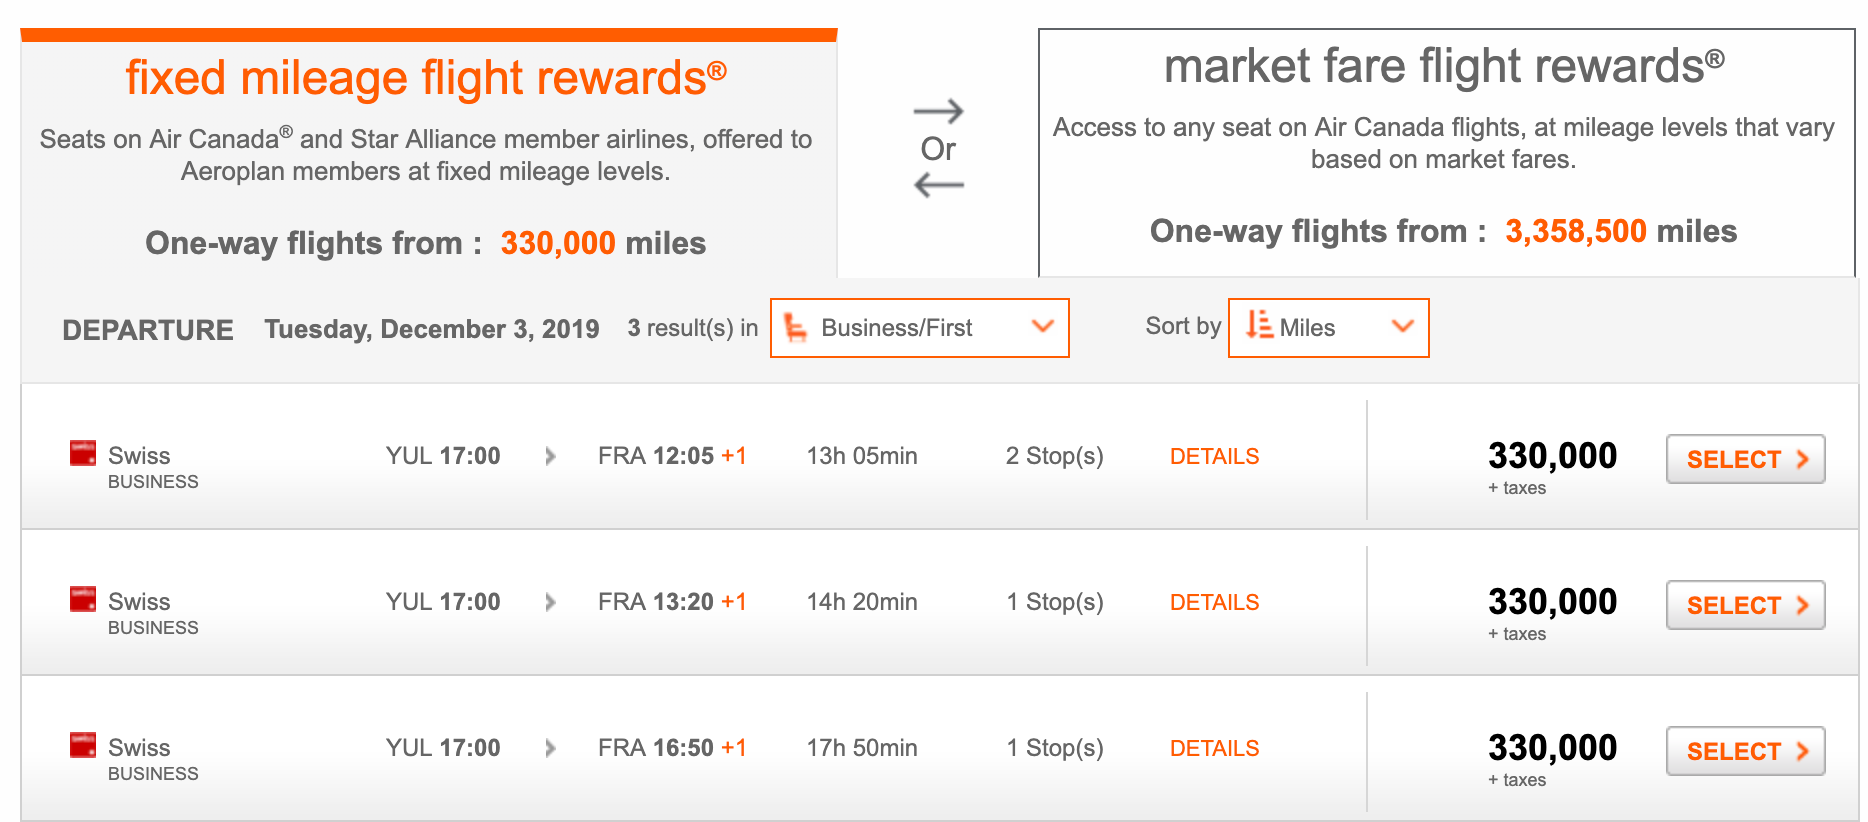Open the Business/First cabin dropdown
The width and height of the screenshot is (1868, 822).
(919, 328)
